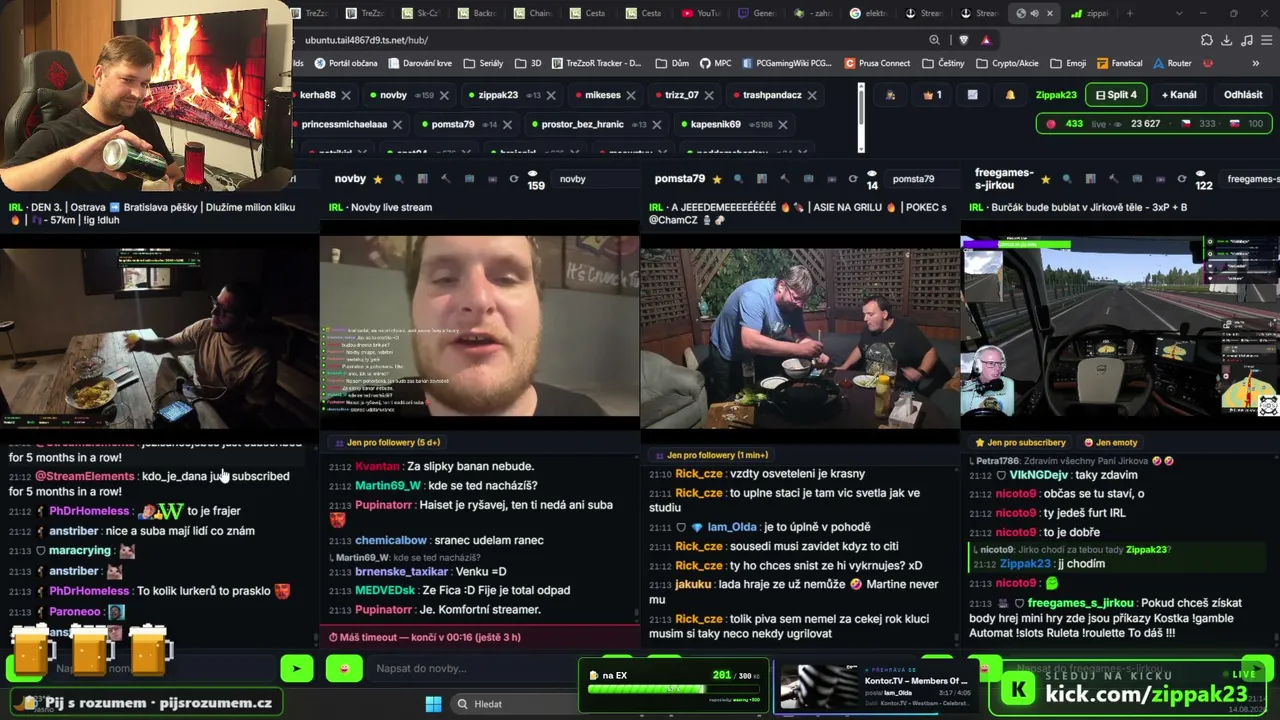Remove princessmichaelaaa from the channel list
This screenshot has width=1280, height=720.
tap(397, 125)
